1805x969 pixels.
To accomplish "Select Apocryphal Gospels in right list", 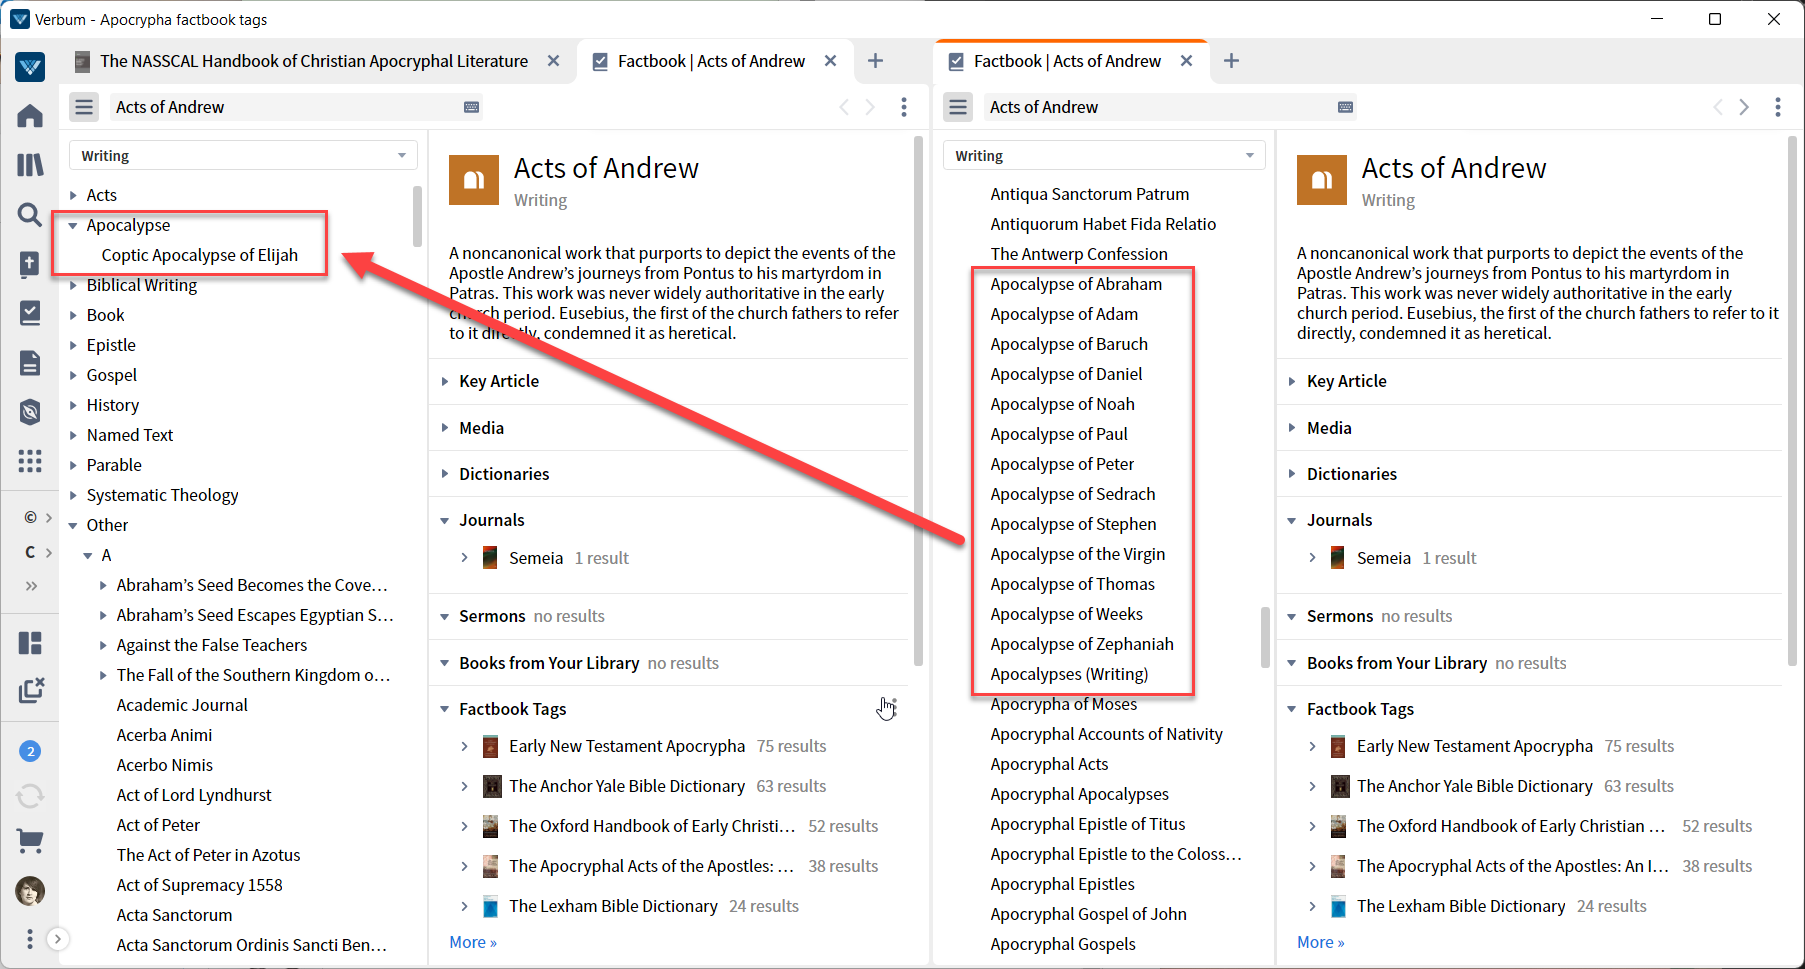I will tap(1063, 944).
